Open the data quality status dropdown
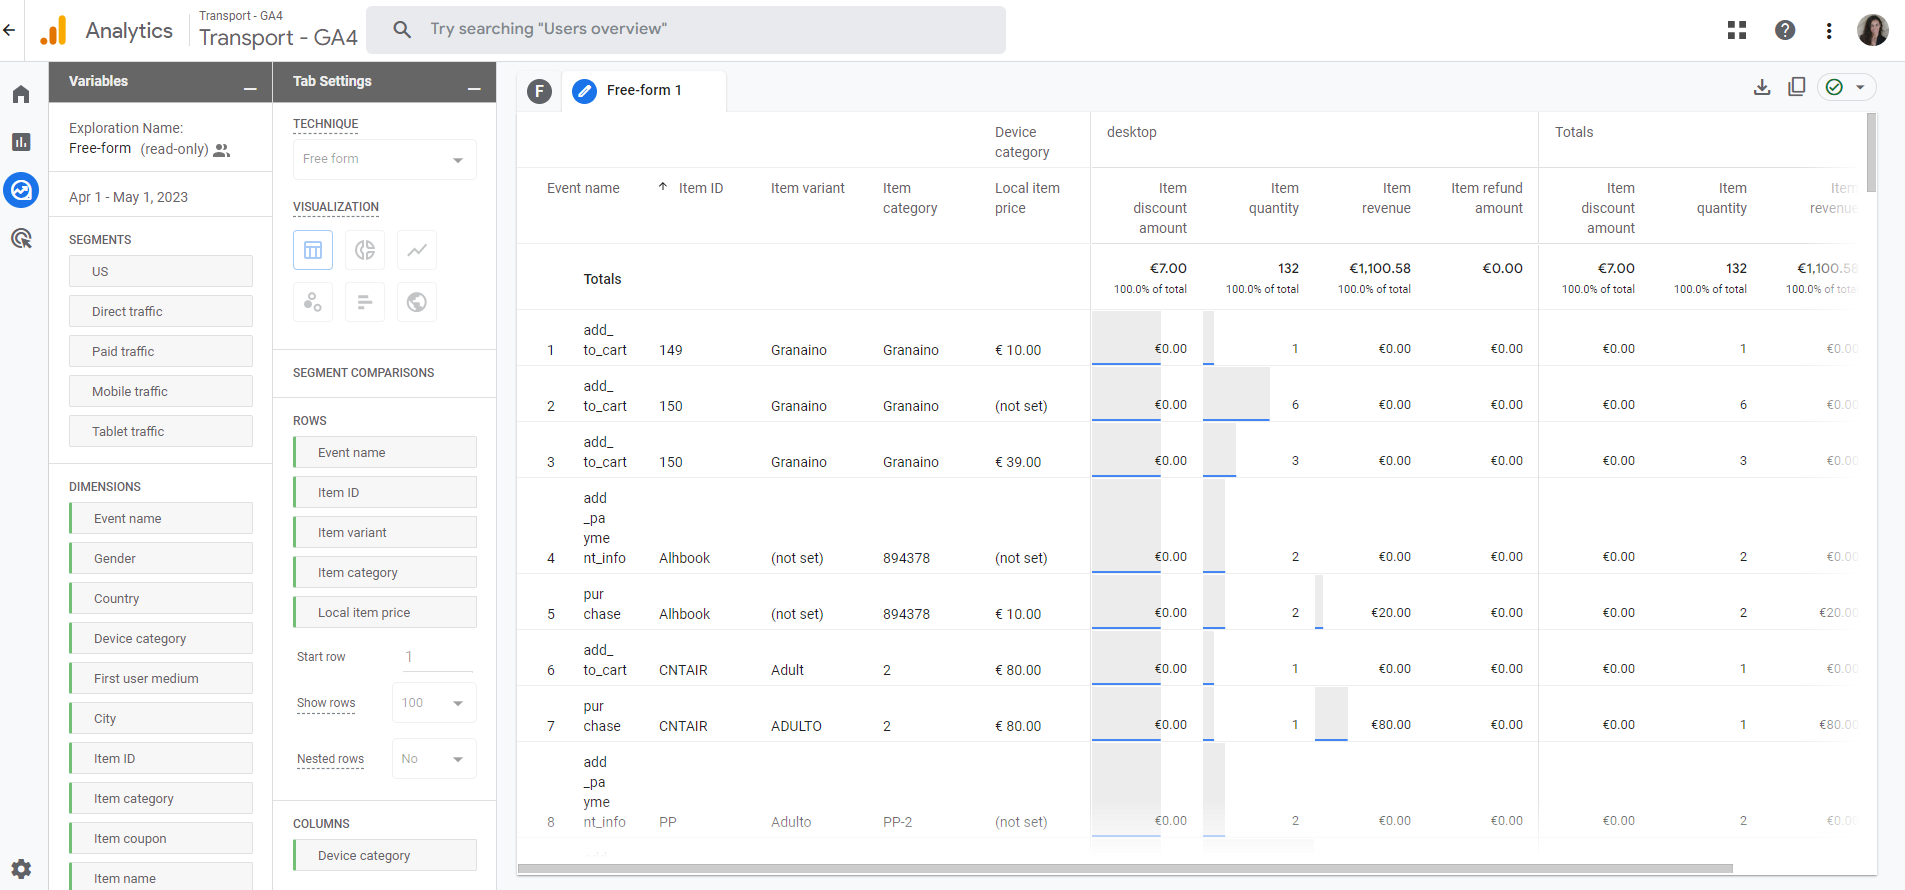Screen dimensions: 1905x890 pyautogui.click(x=1847, y=87)
